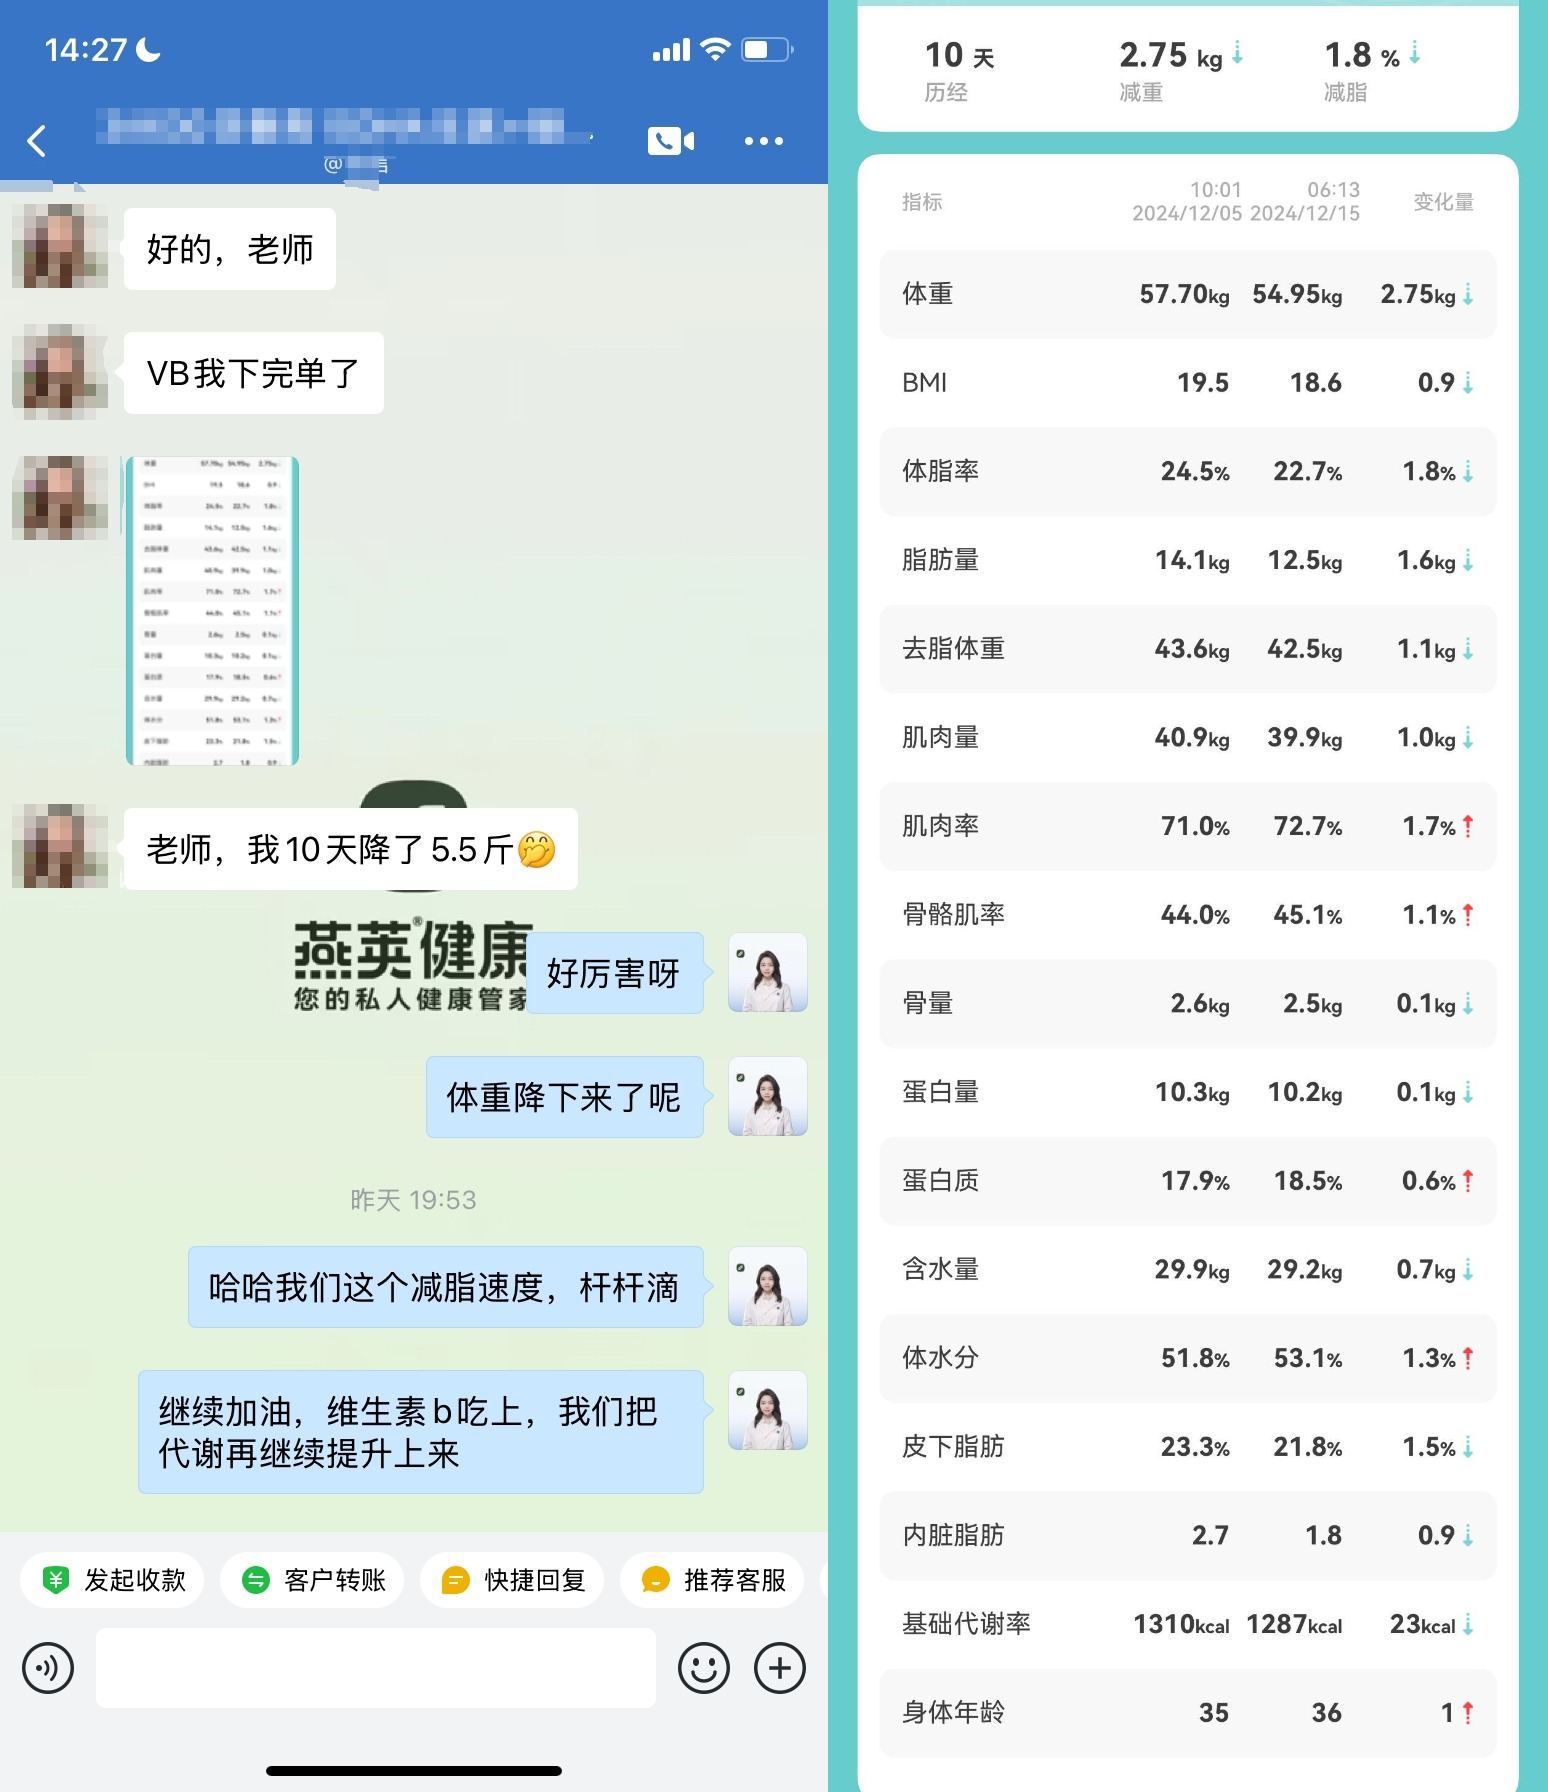Viewport: 1548px width, 1792px height.
Task: Select the message 好的，老师
Action: 230,249
